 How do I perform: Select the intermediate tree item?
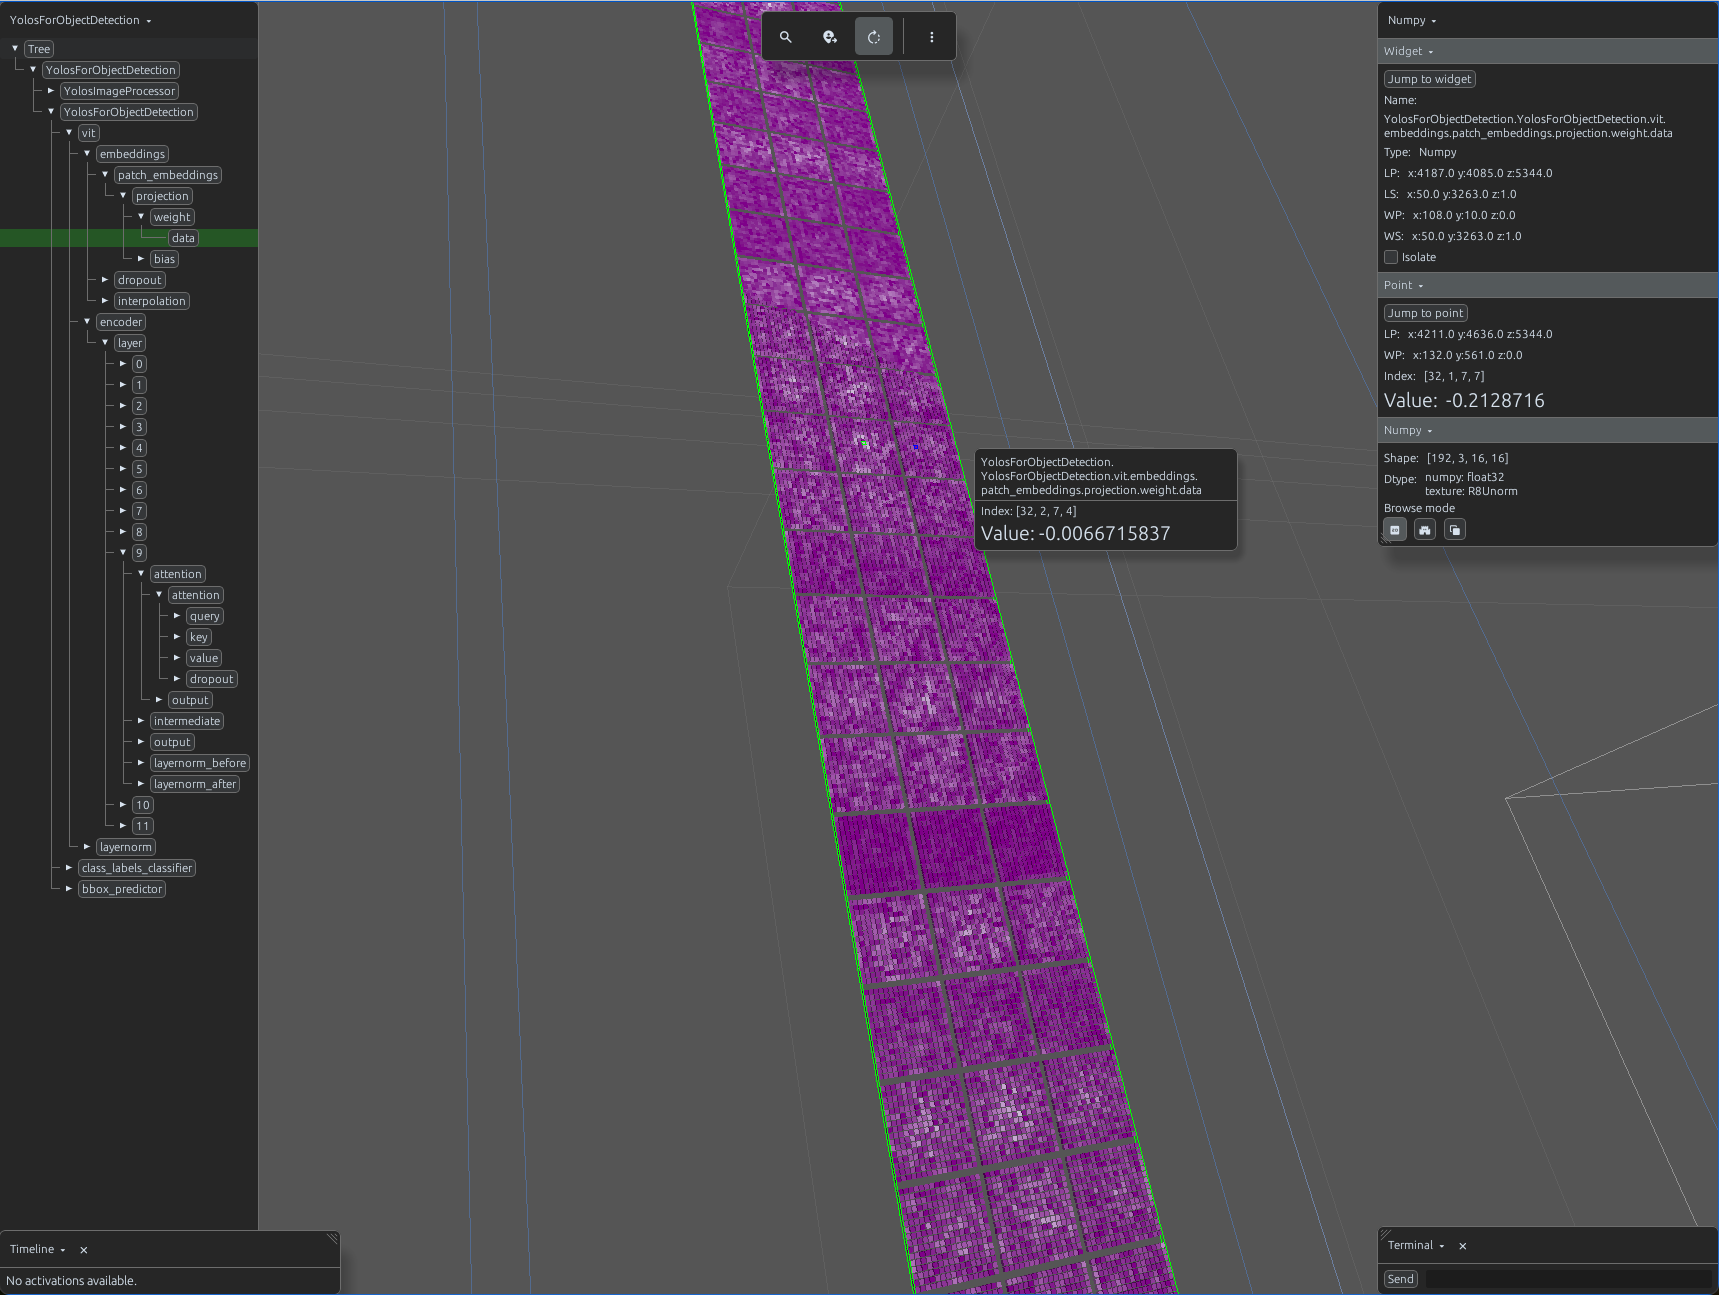tap(187, 721)
